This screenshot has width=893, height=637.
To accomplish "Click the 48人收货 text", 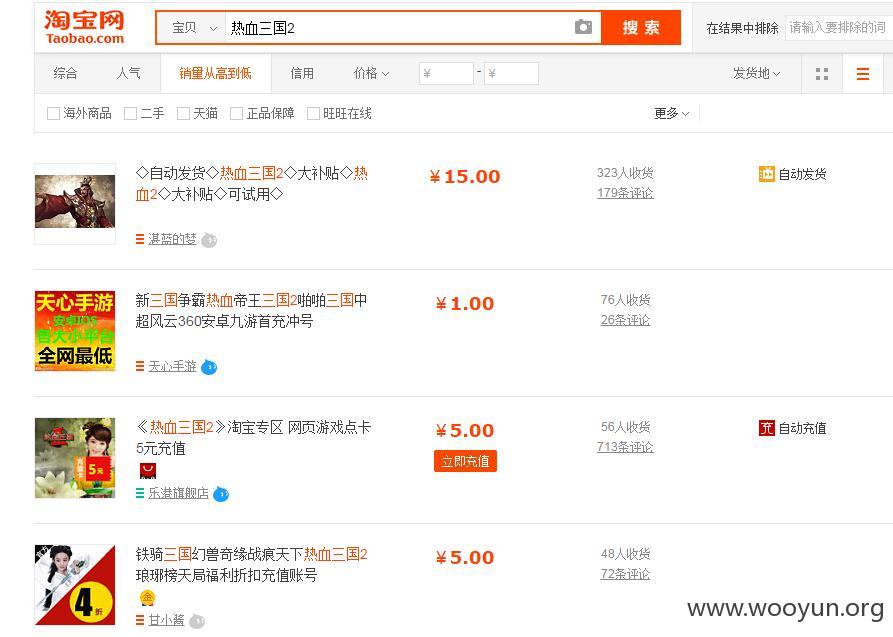I will [625, 554].
